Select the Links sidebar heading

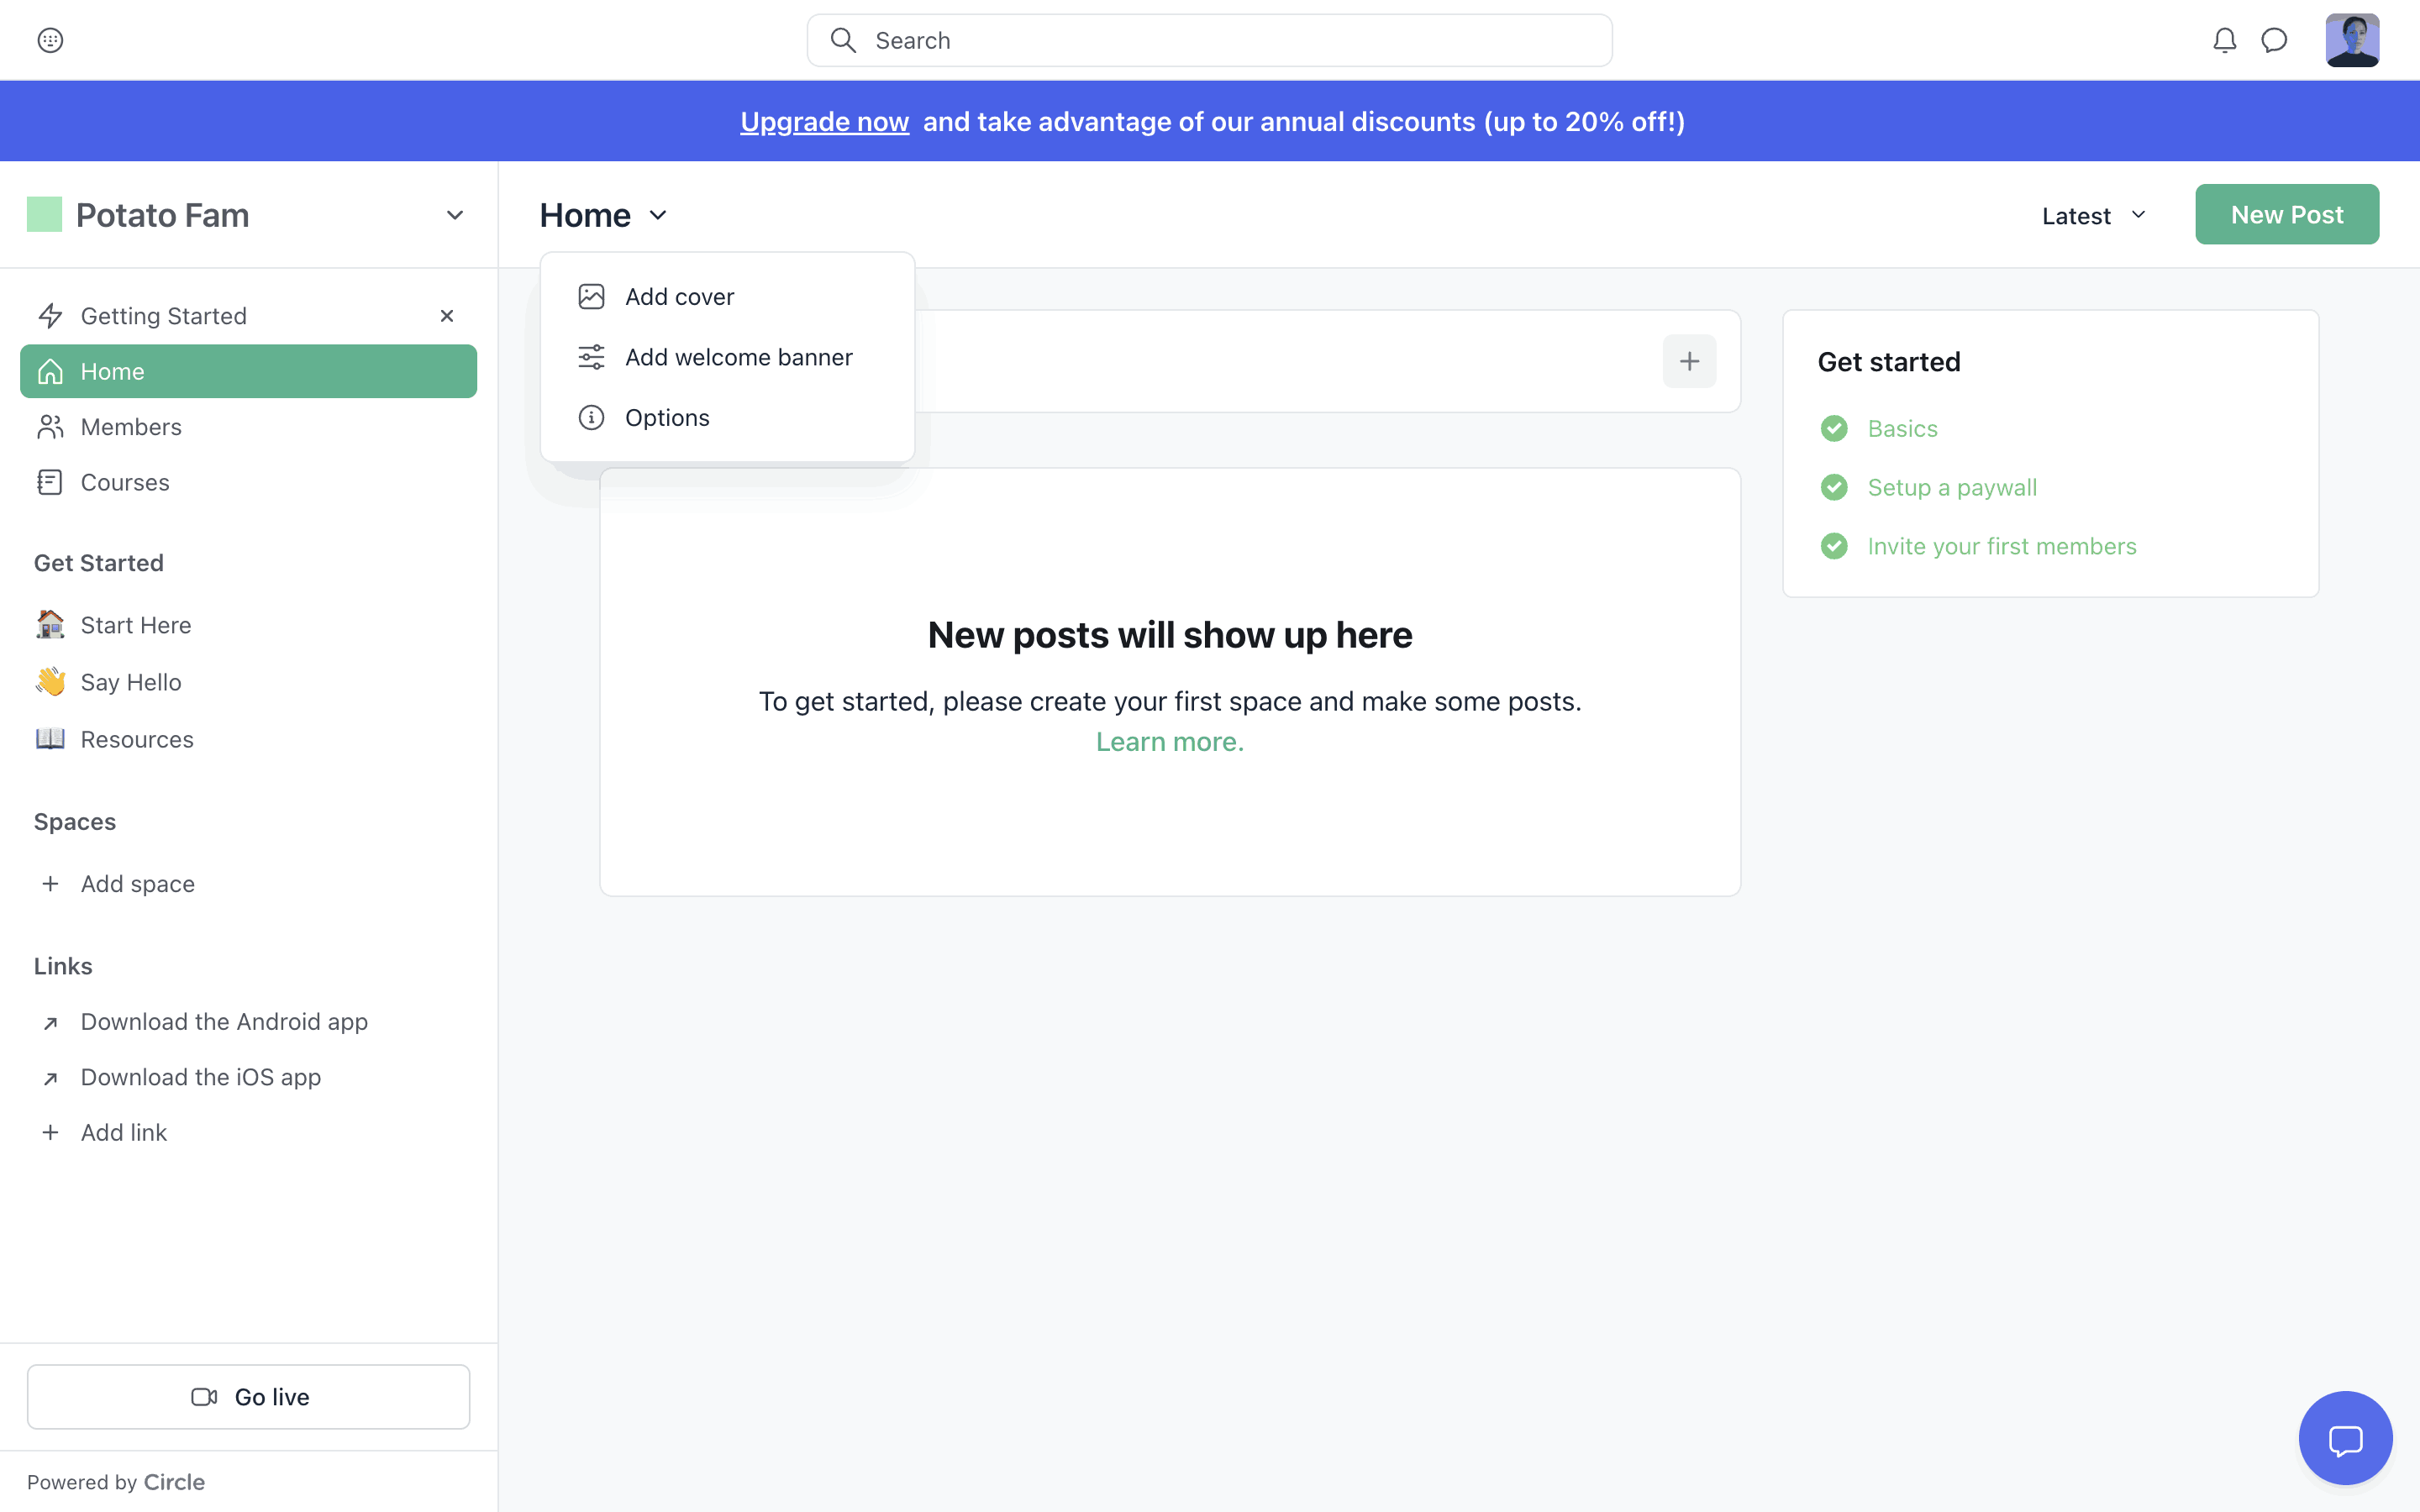[63, 966]
